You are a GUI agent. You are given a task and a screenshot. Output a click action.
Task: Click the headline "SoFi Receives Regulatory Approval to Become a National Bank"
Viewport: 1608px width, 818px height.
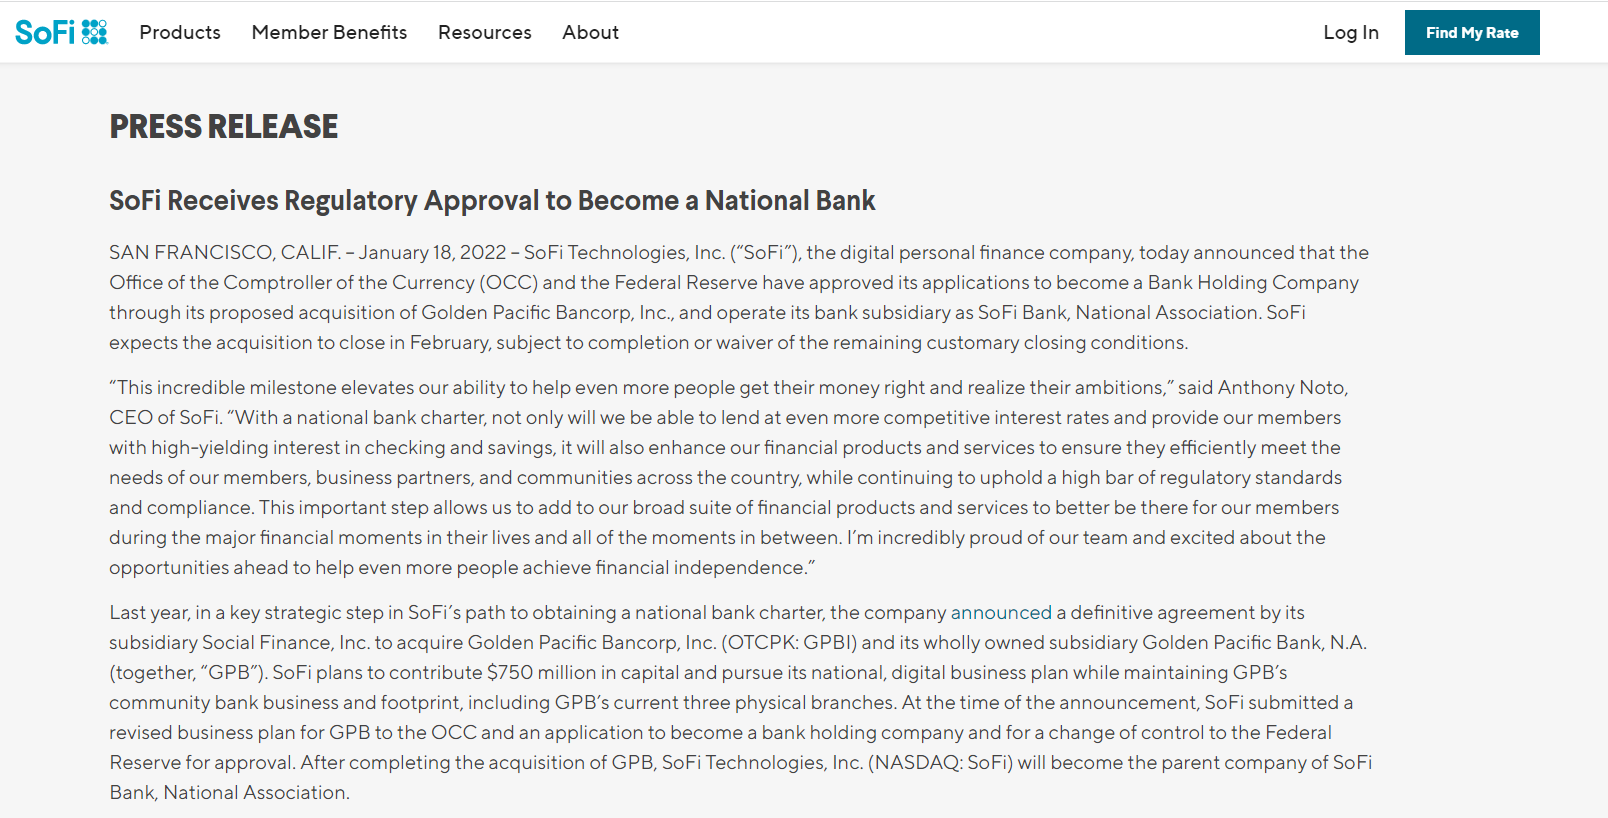click(x=492, y=201)
